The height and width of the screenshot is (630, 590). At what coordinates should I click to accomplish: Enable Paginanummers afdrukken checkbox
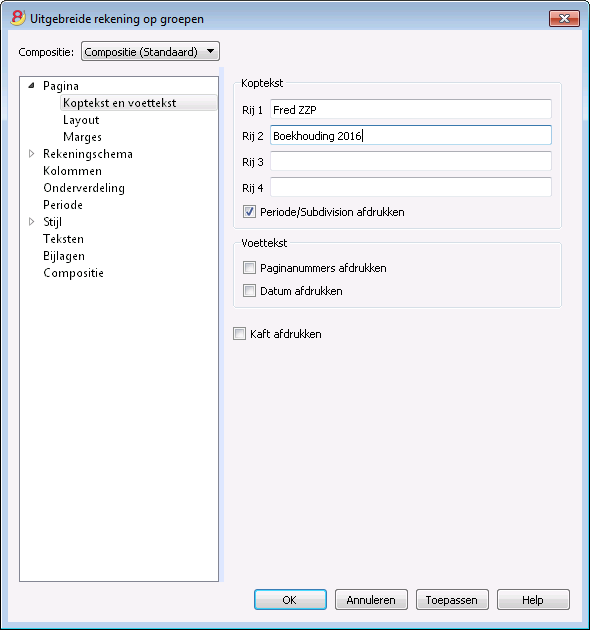tap(249, 268)
